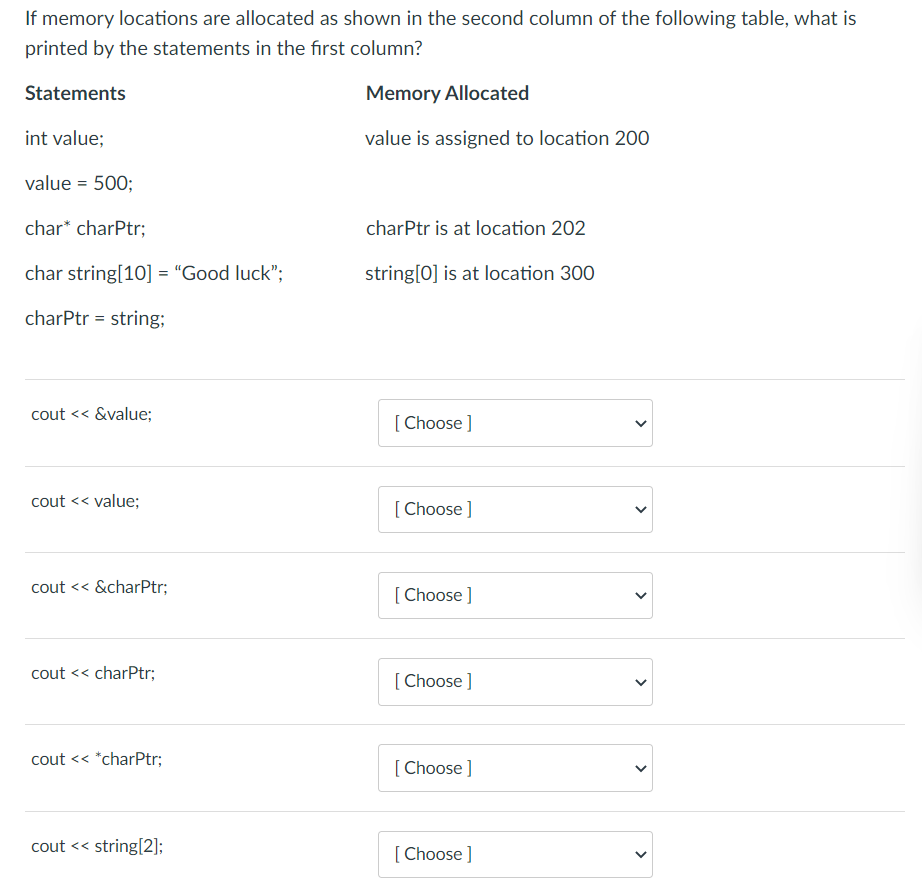
Task: Select the Memory Allocated column header
Action: [447, 93]
